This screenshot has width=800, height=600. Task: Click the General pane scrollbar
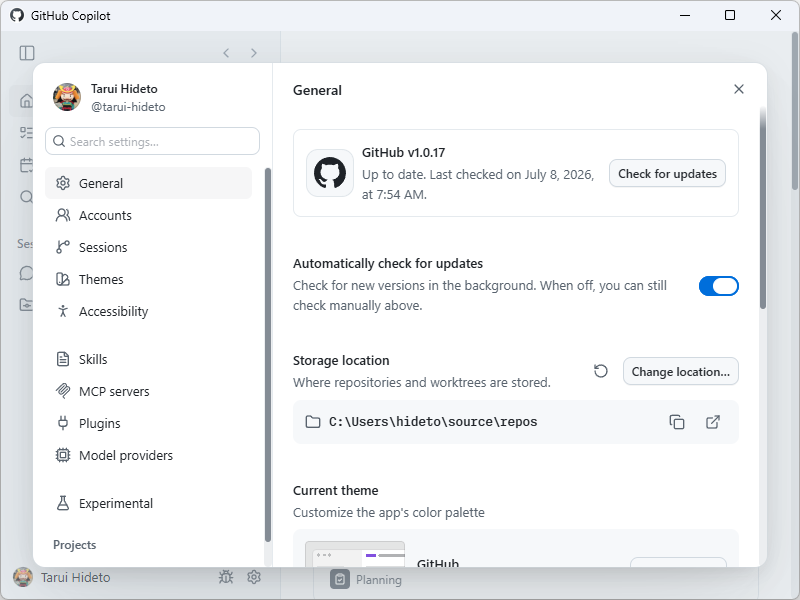(763, 208)
